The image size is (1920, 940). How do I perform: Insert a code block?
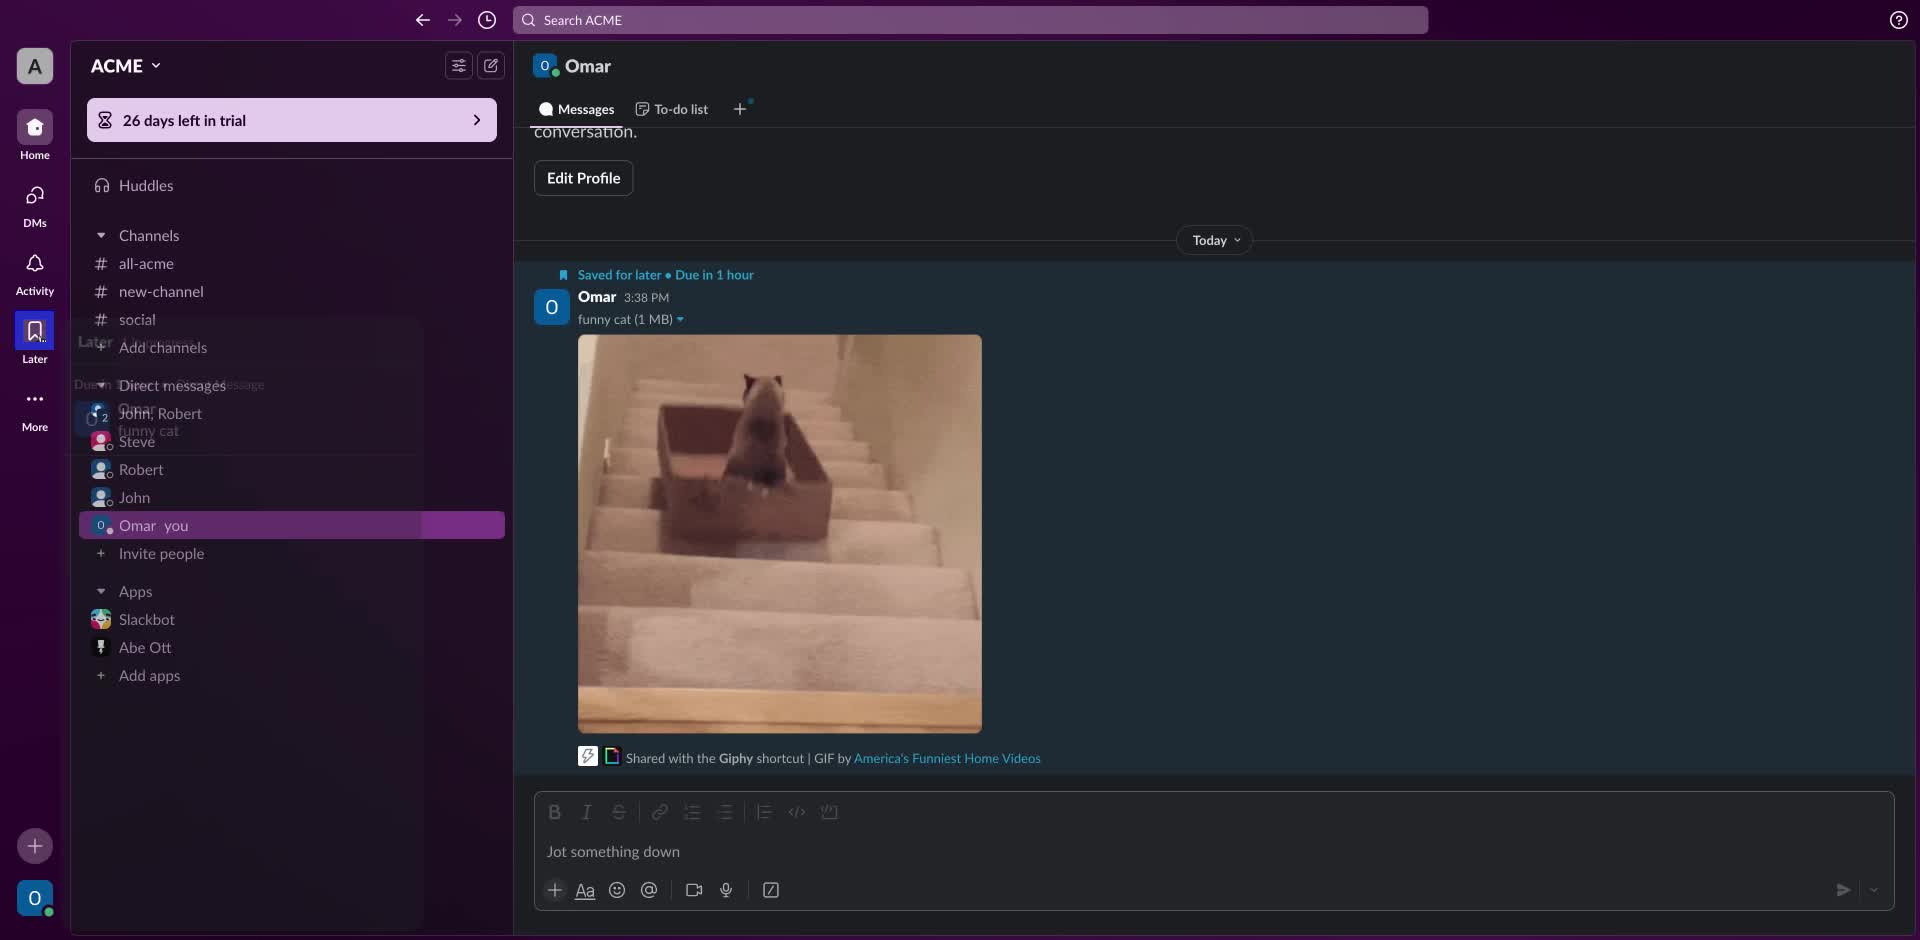830,812
